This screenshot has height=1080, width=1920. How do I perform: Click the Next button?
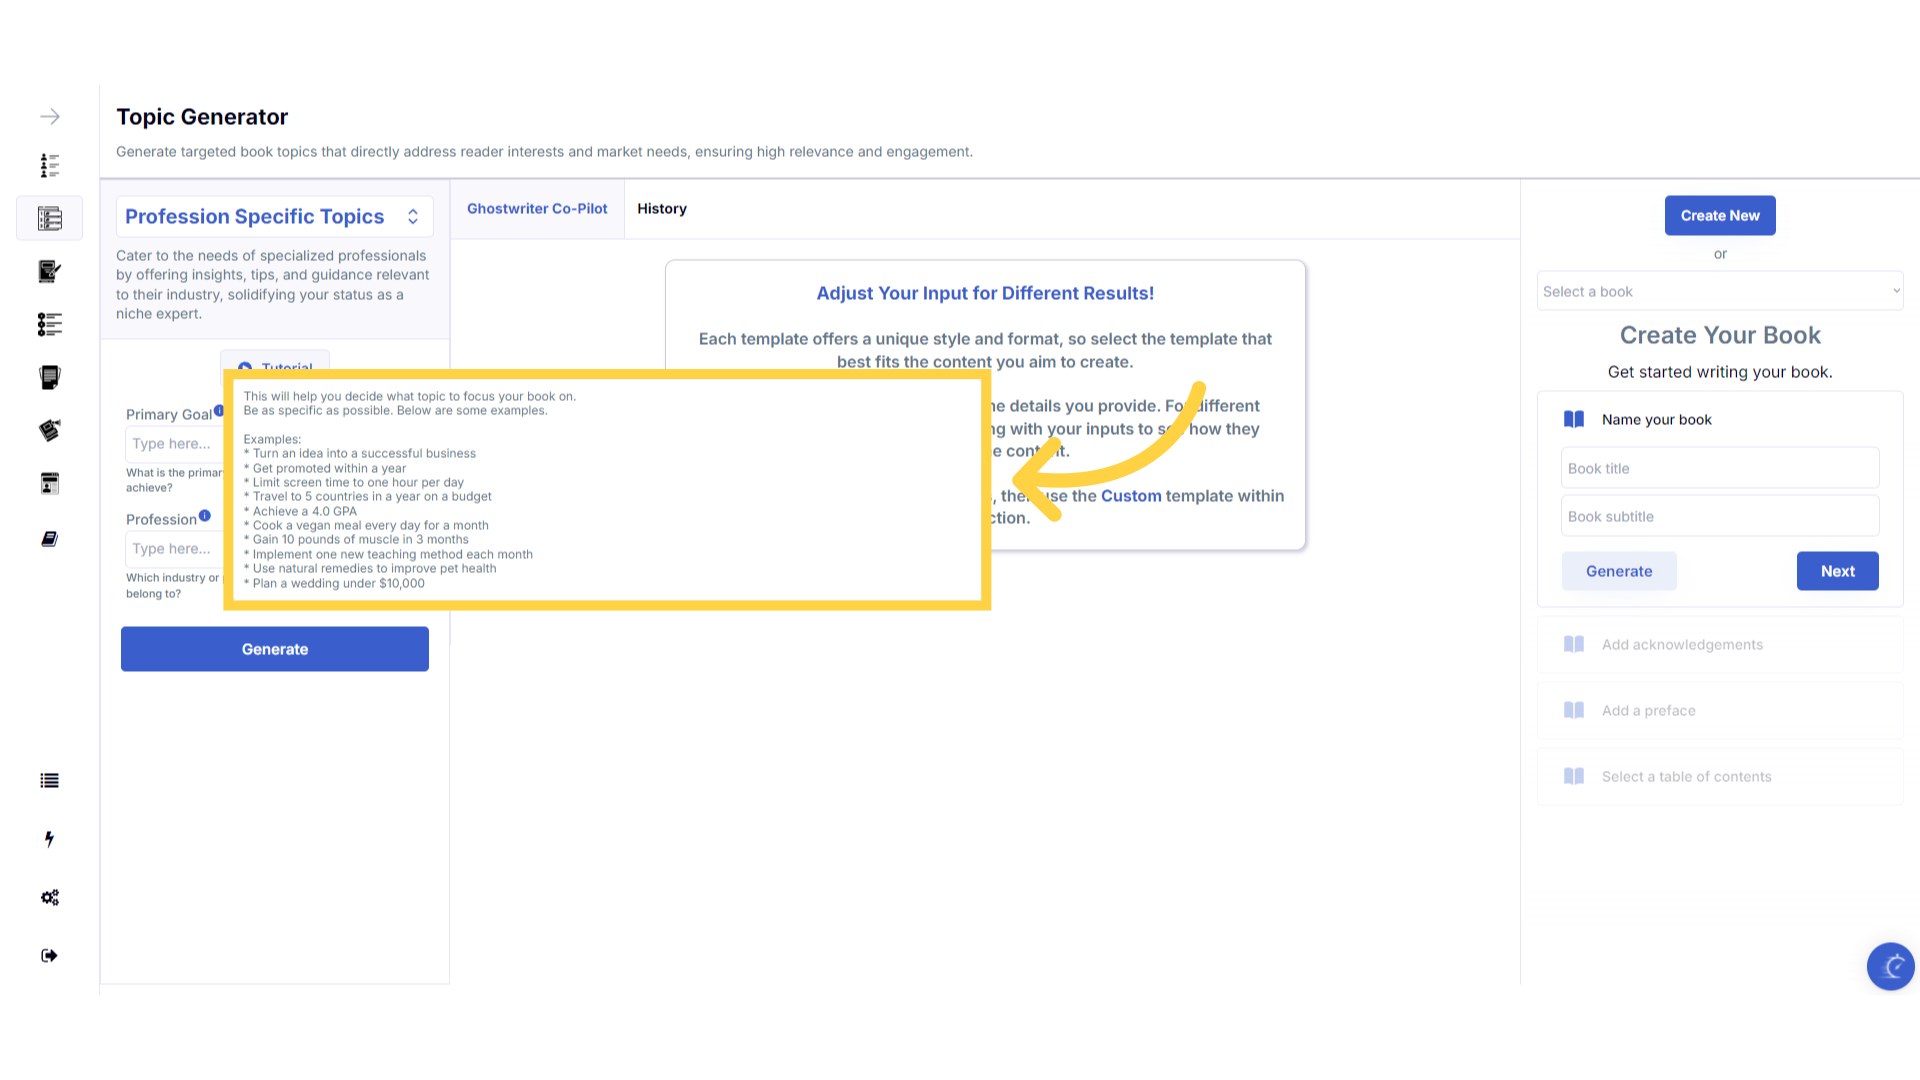[x=1837, y=571]
